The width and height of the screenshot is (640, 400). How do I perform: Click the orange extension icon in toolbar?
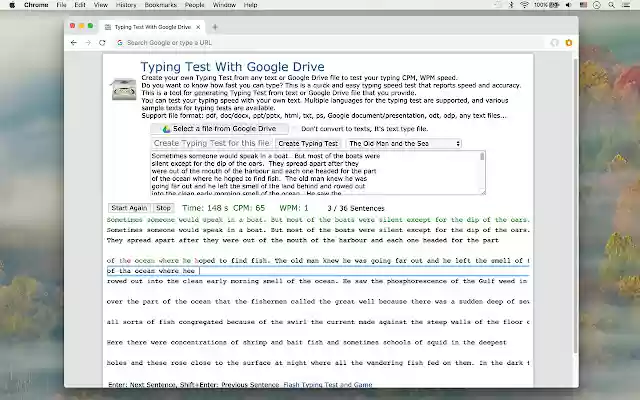pyautogui.click(x=569, y=42)
